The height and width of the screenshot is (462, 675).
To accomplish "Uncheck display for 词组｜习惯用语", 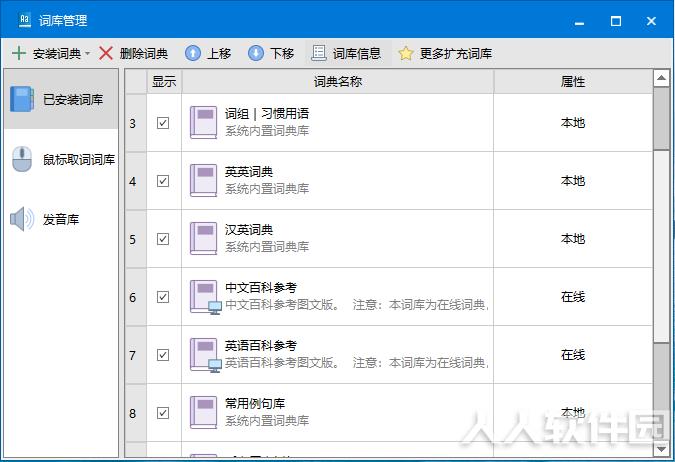I will (x=163, y=123).
